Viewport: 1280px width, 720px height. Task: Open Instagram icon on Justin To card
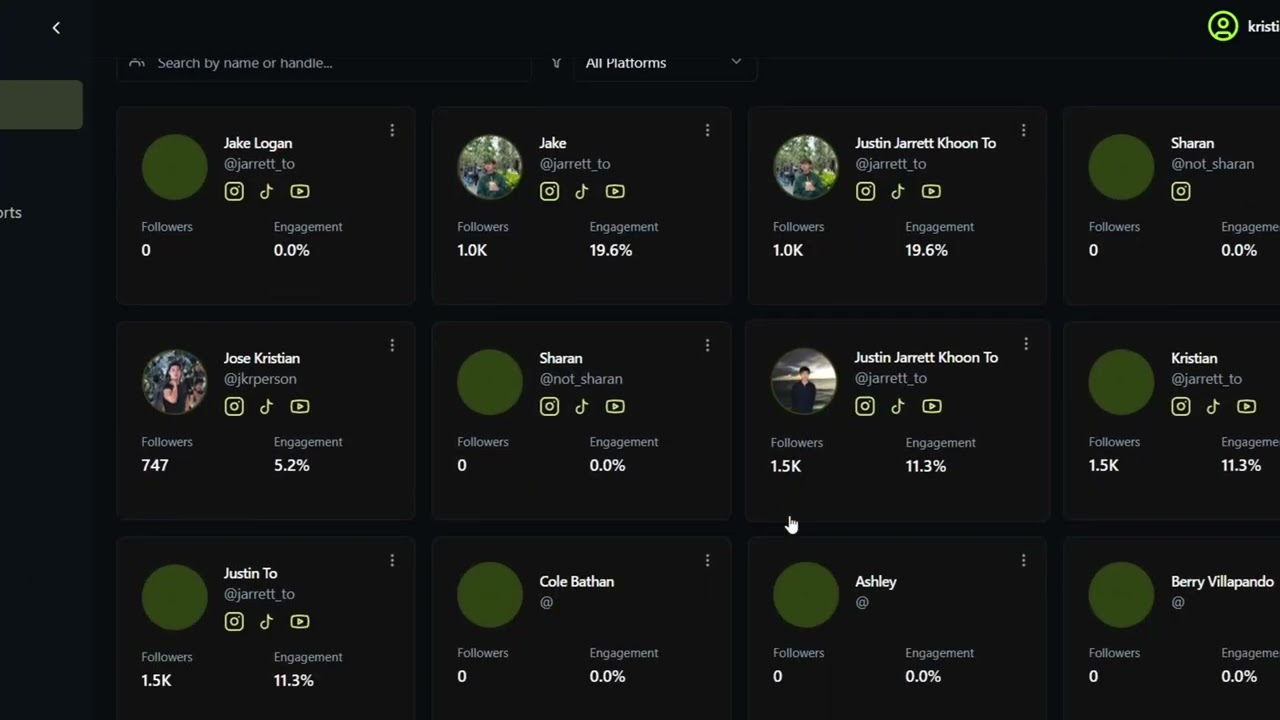click(x=234, y=621)
